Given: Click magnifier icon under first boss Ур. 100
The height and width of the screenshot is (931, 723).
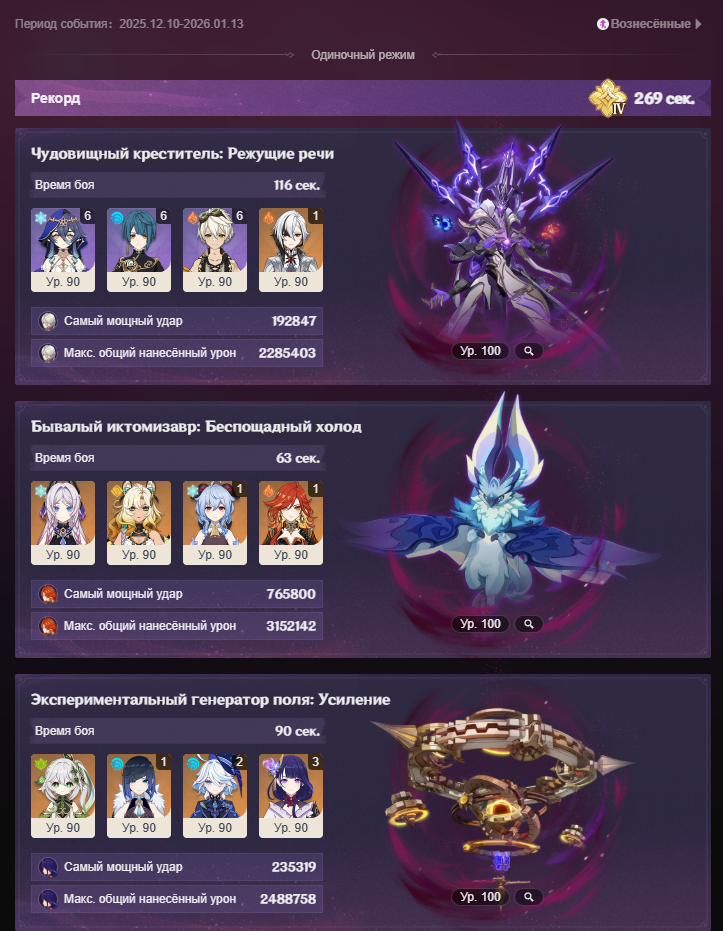Looking at the screenshot, I should click(x=528, y=351).
